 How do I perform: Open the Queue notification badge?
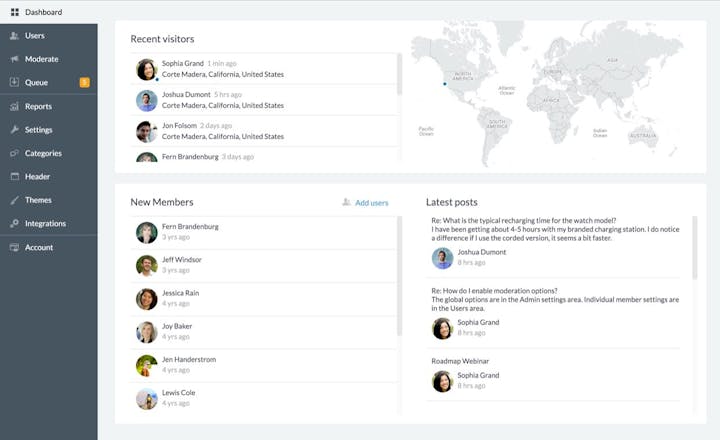(x=85, y=82)
